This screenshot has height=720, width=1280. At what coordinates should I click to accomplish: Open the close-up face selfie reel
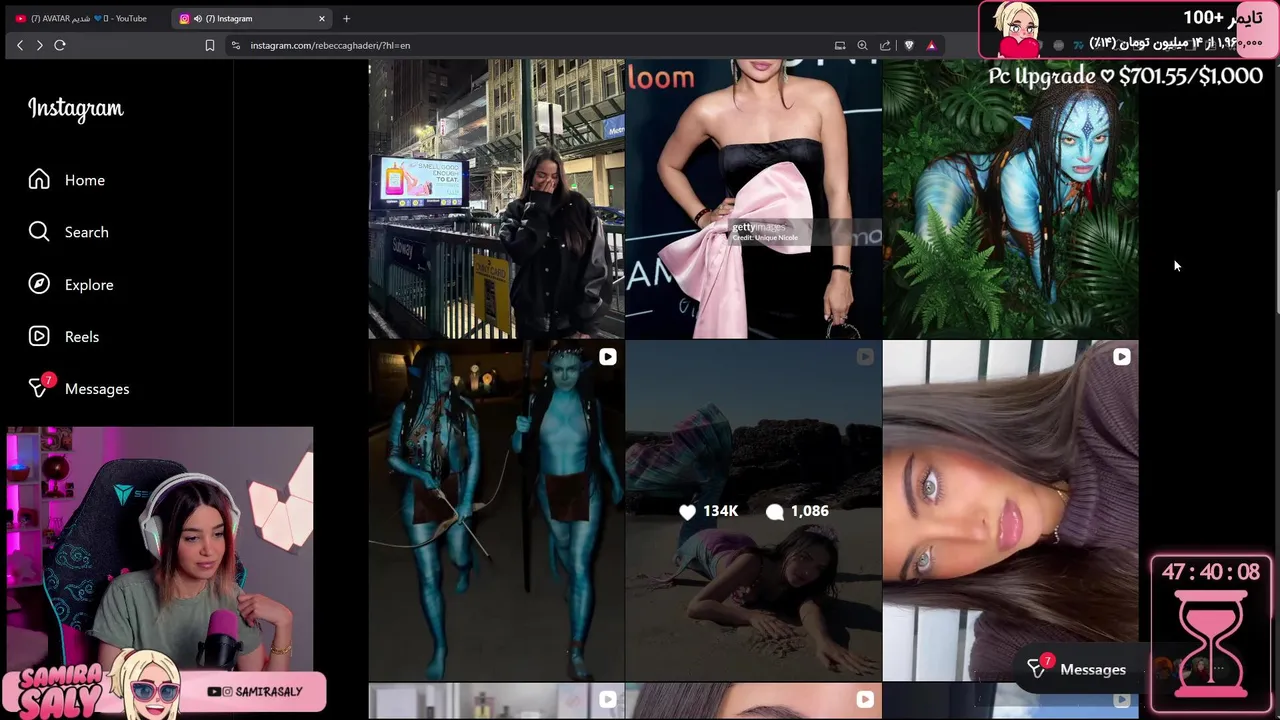pos(1010,510)
